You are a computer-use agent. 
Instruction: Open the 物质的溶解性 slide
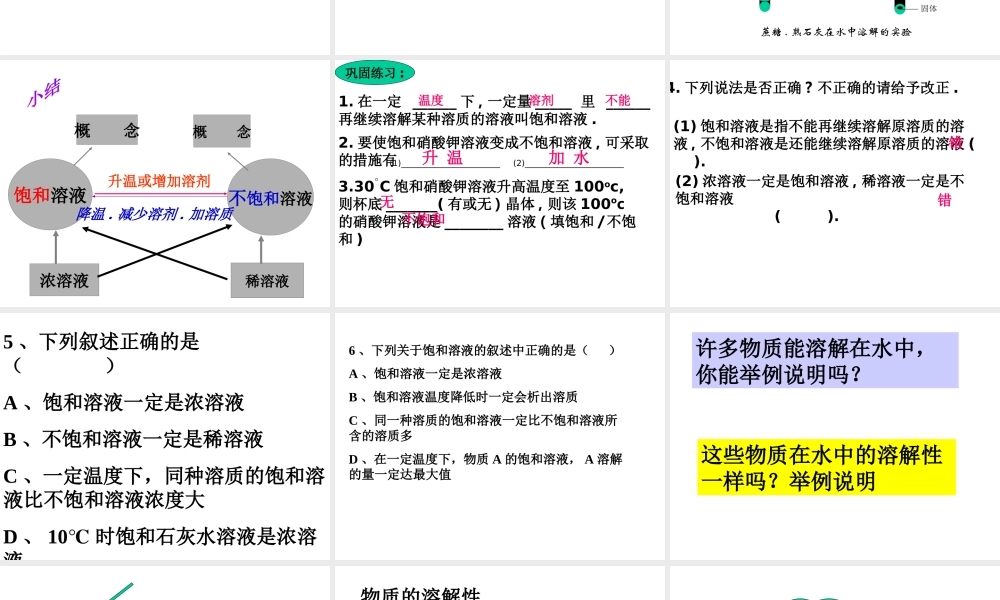499,583
